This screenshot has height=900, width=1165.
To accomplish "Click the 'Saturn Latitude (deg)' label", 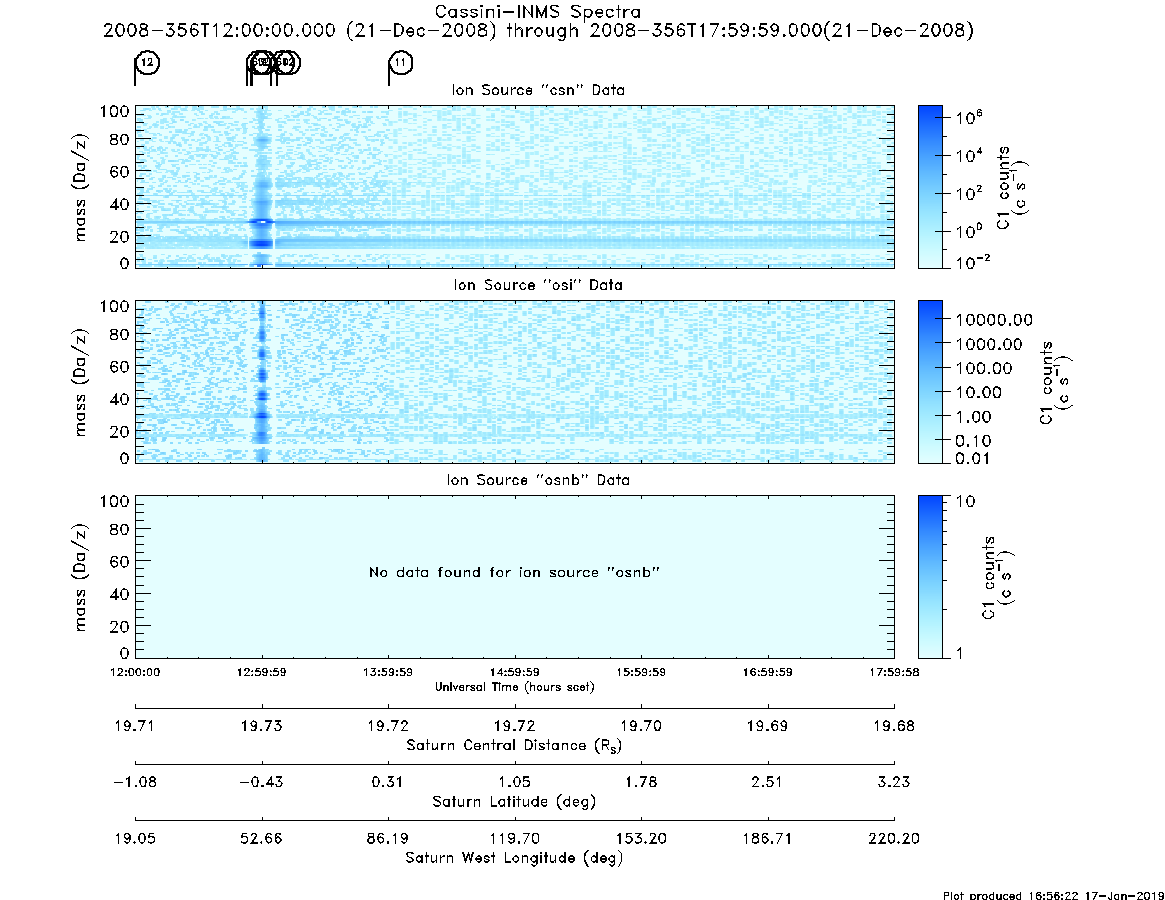I will click(x=514, y=802).
